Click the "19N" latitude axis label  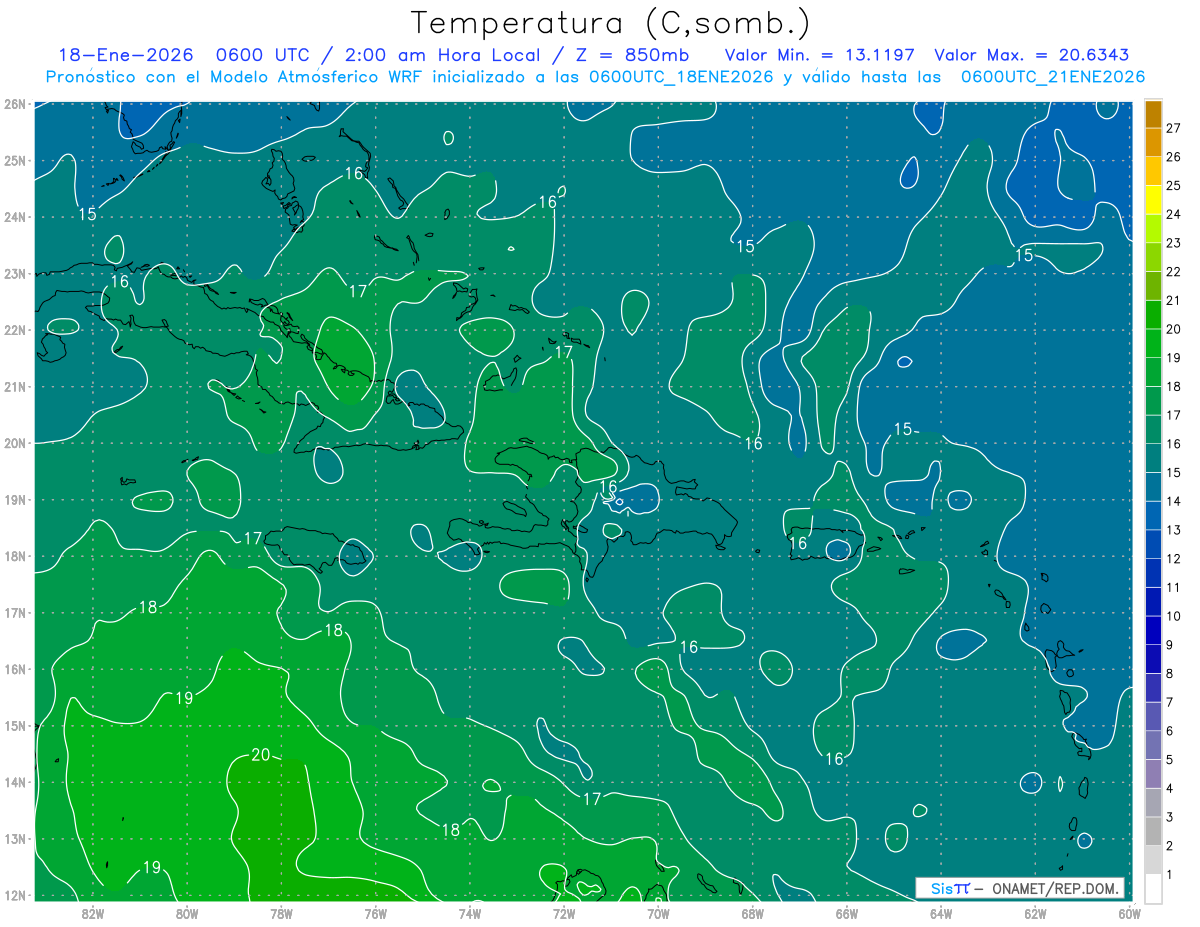[x=15, y=499]
